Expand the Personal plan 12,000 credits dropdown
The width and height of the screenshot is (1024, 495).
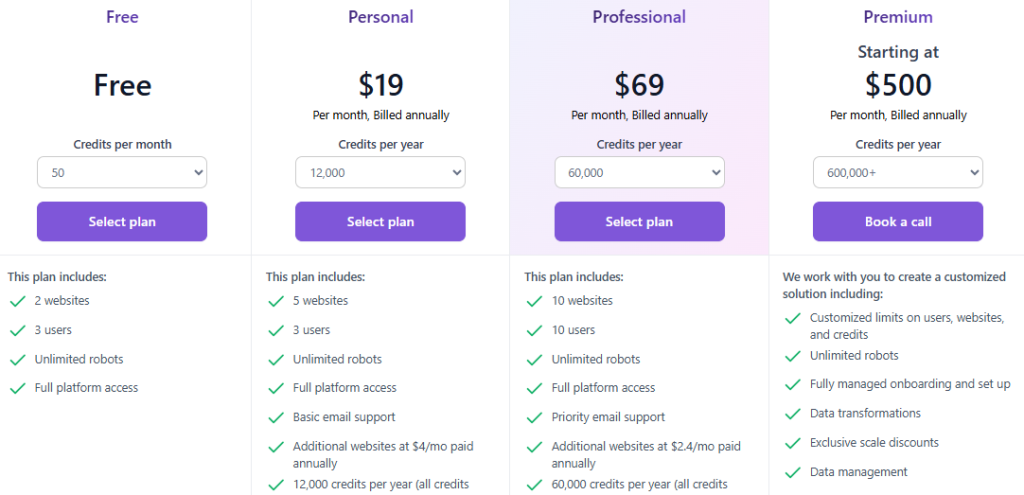click(x=380, y=173)
